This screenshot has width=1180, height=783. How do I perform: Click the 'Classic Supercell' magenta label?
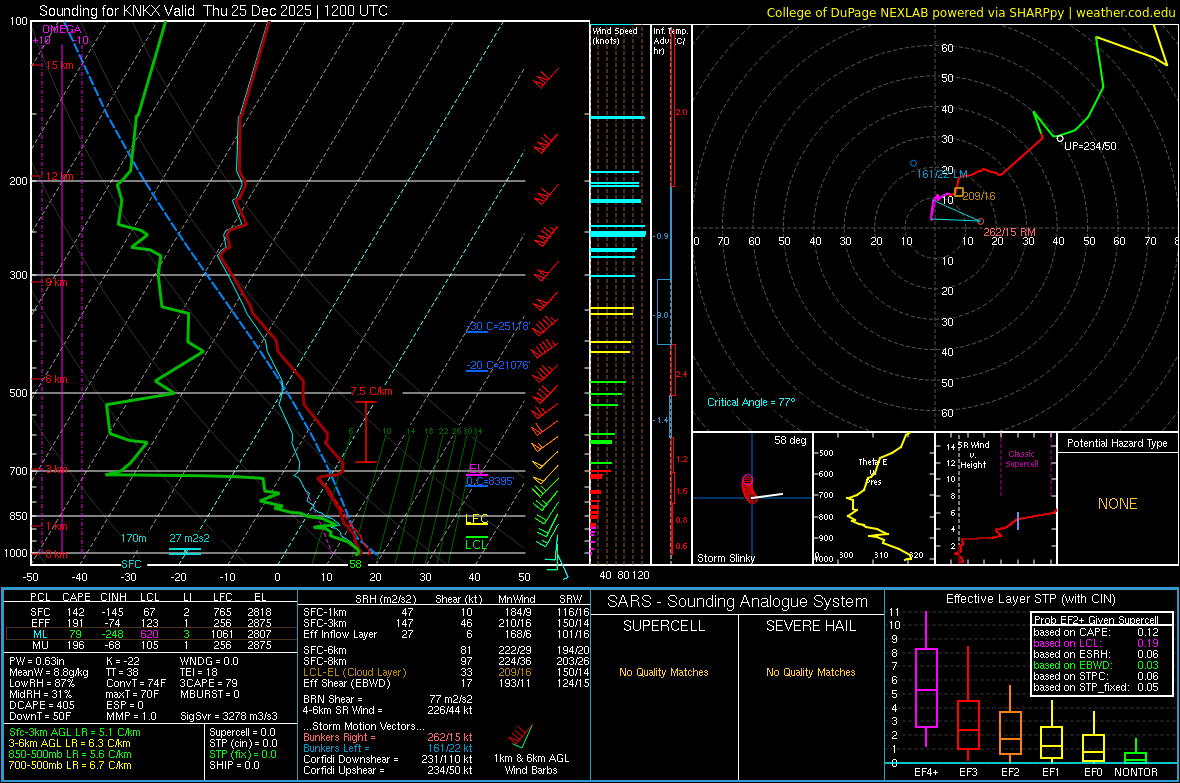pos(1021,459)
